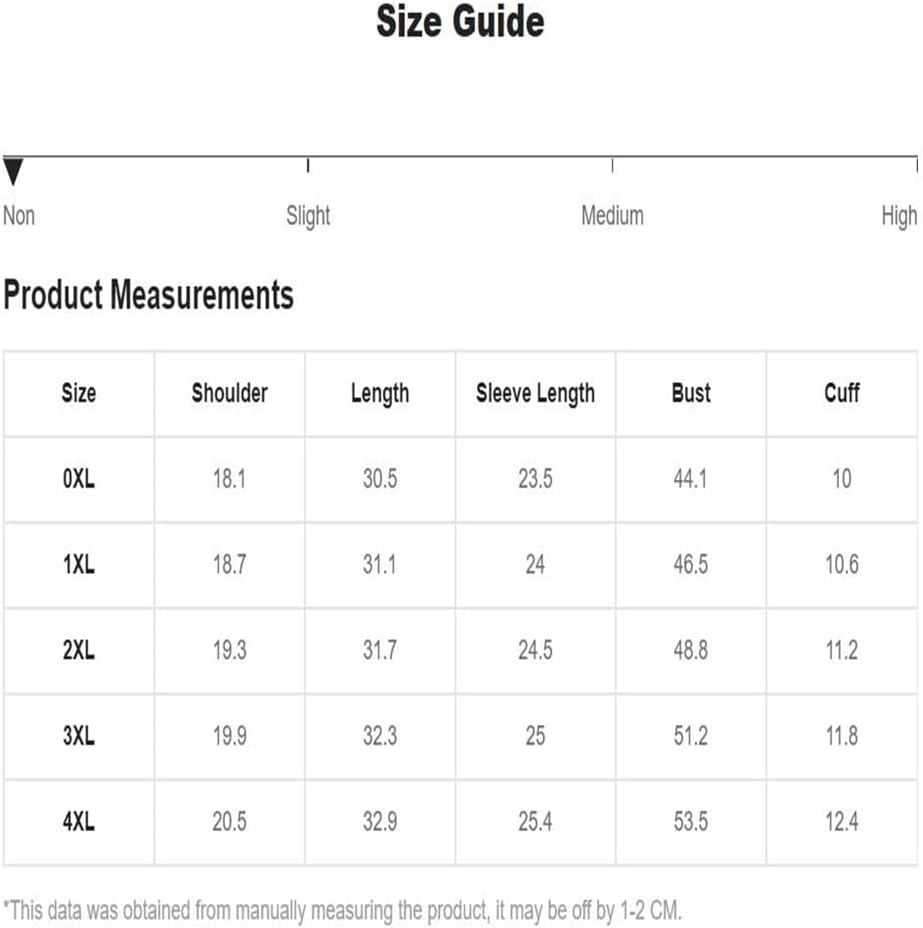
Task: Click the Size Guide title
Action: pyautogui.click(x=460, y=21)
